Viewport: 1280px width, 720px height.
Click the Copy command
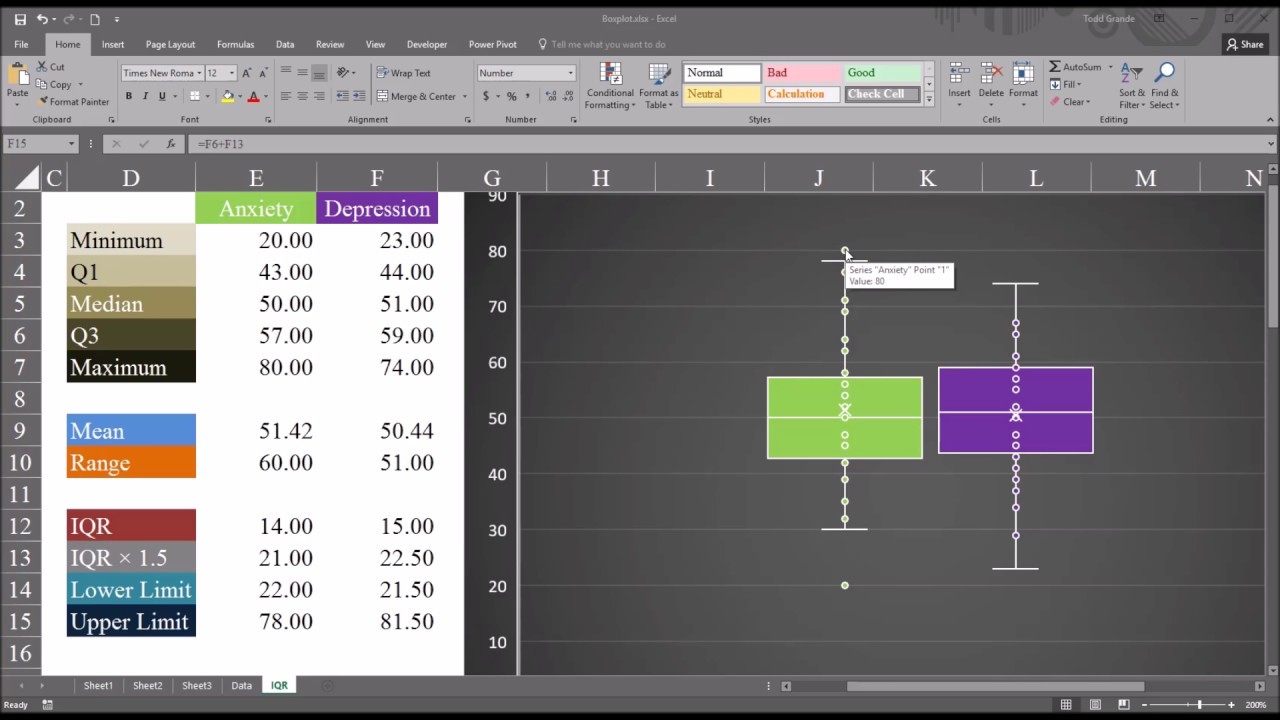point(55,85)
